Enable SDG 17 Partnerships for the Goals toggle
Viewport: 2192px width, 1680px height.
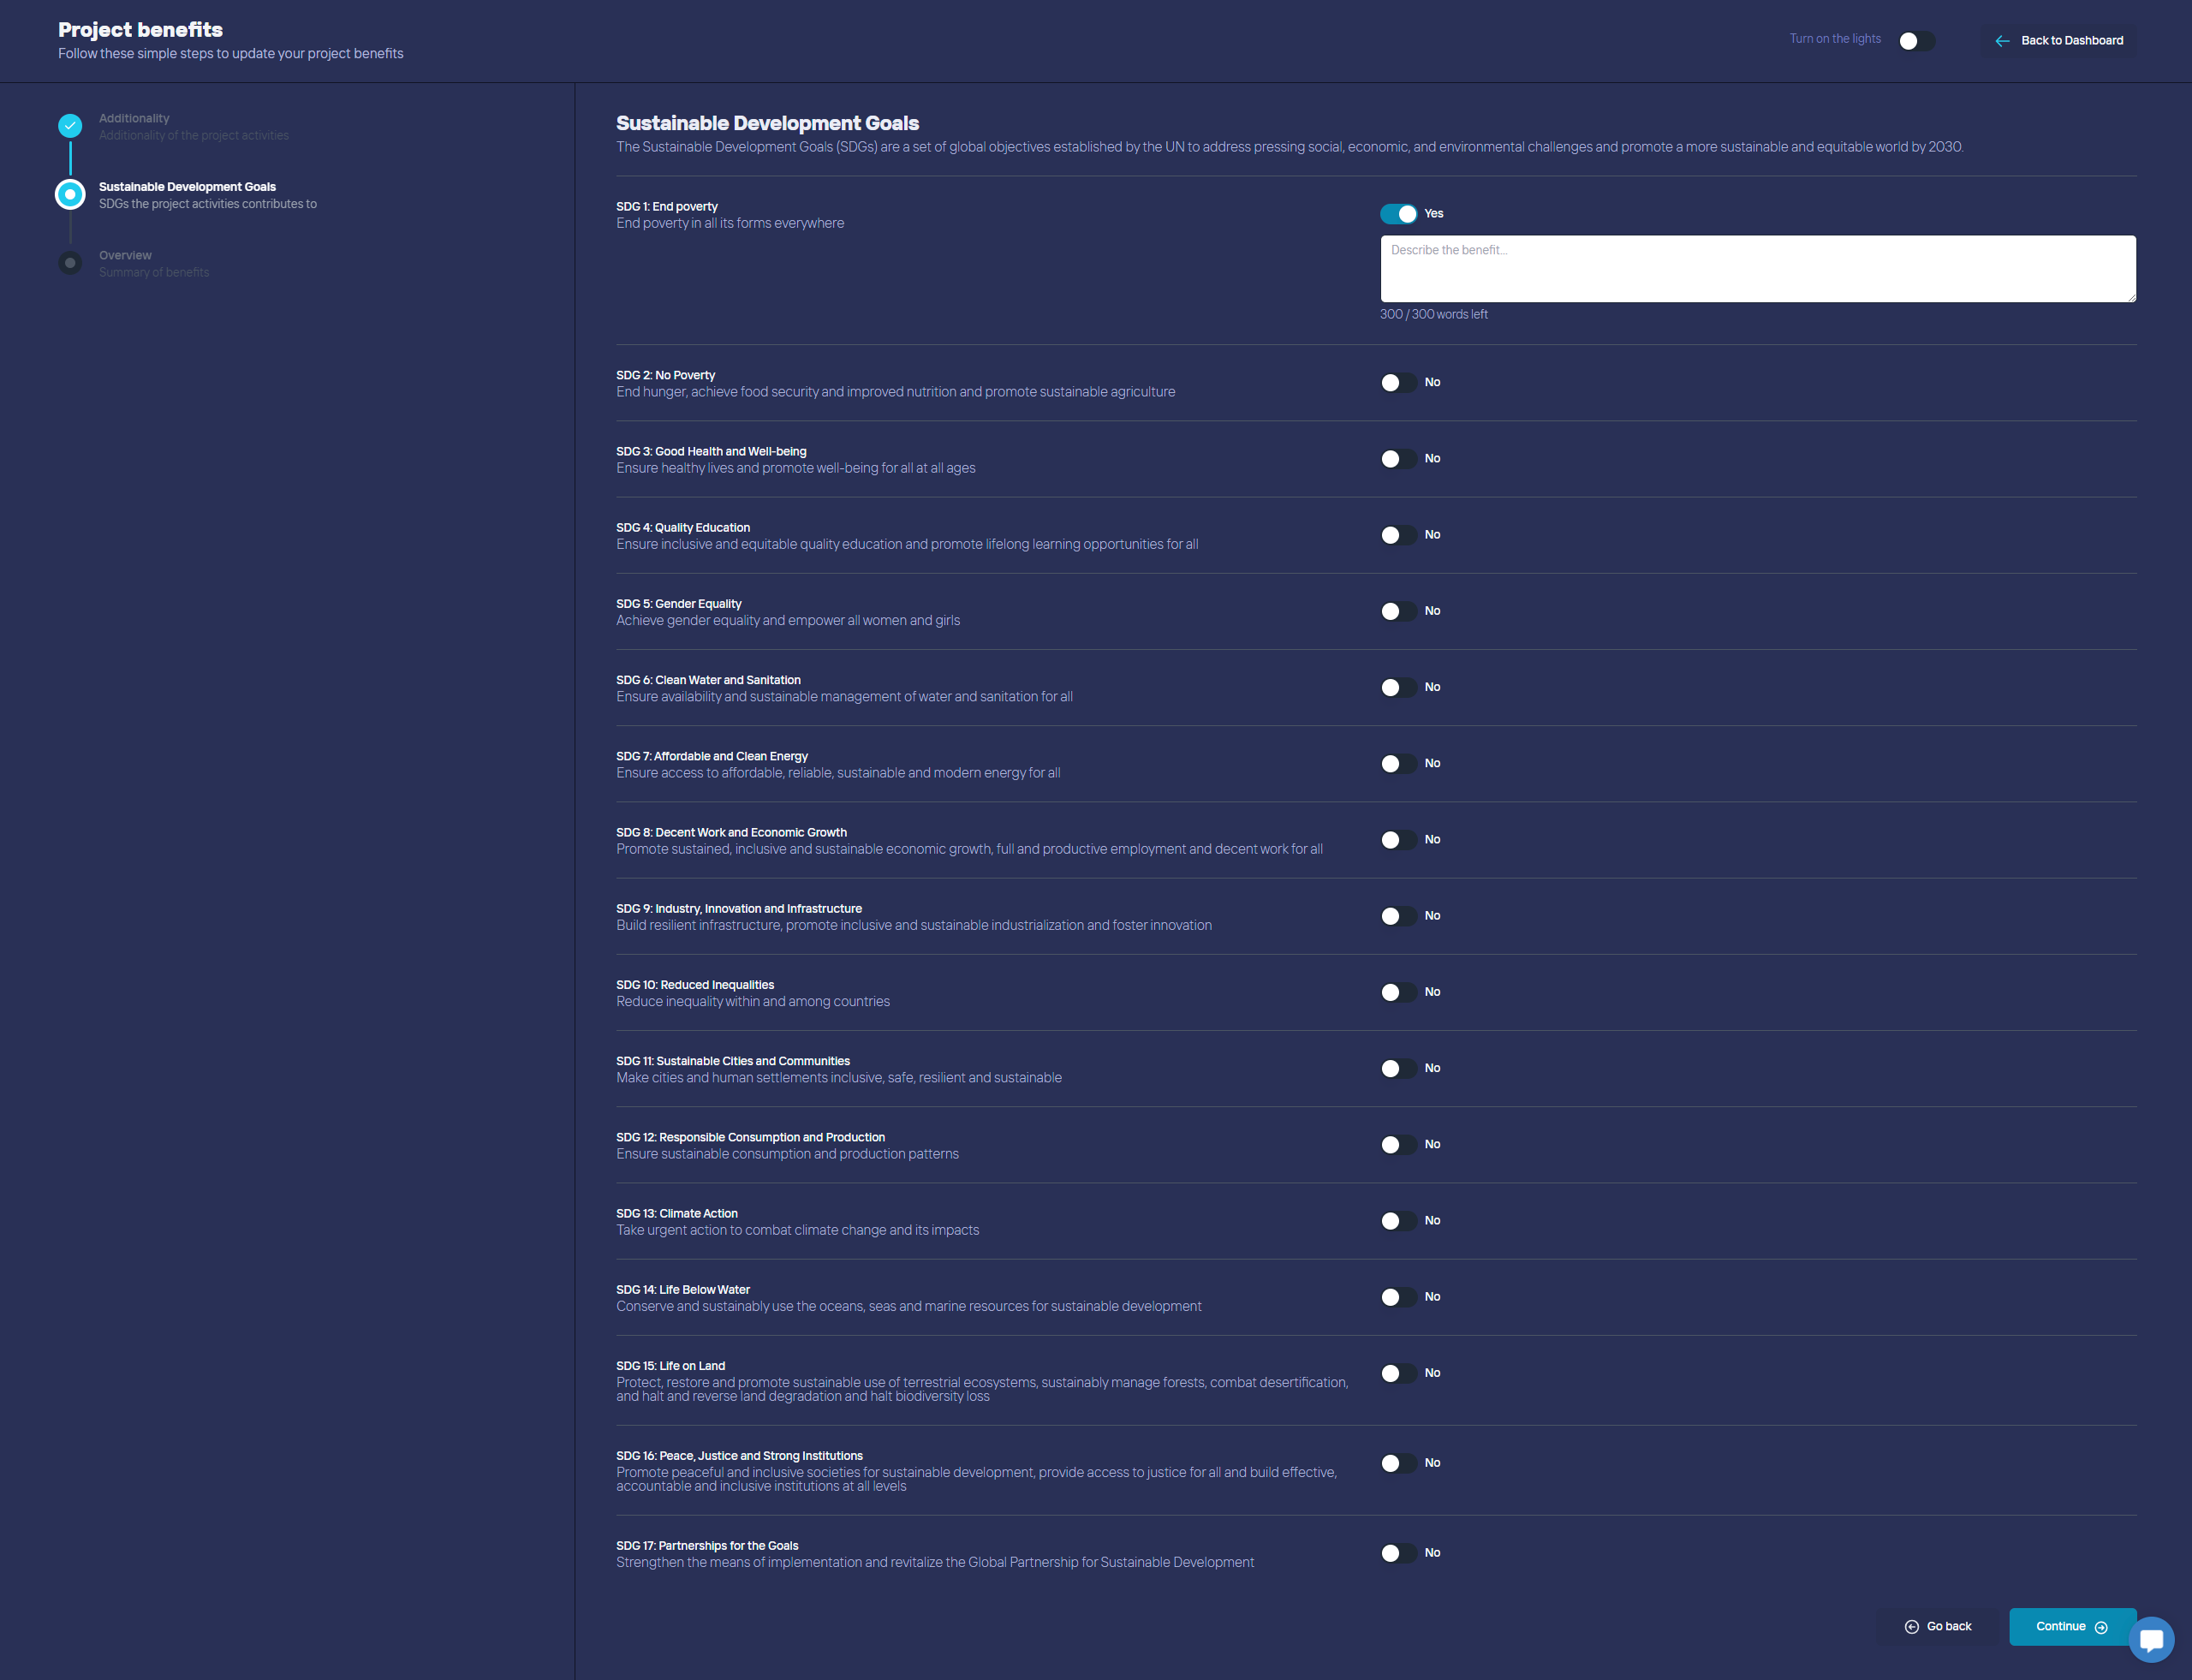[1398, 1553]
